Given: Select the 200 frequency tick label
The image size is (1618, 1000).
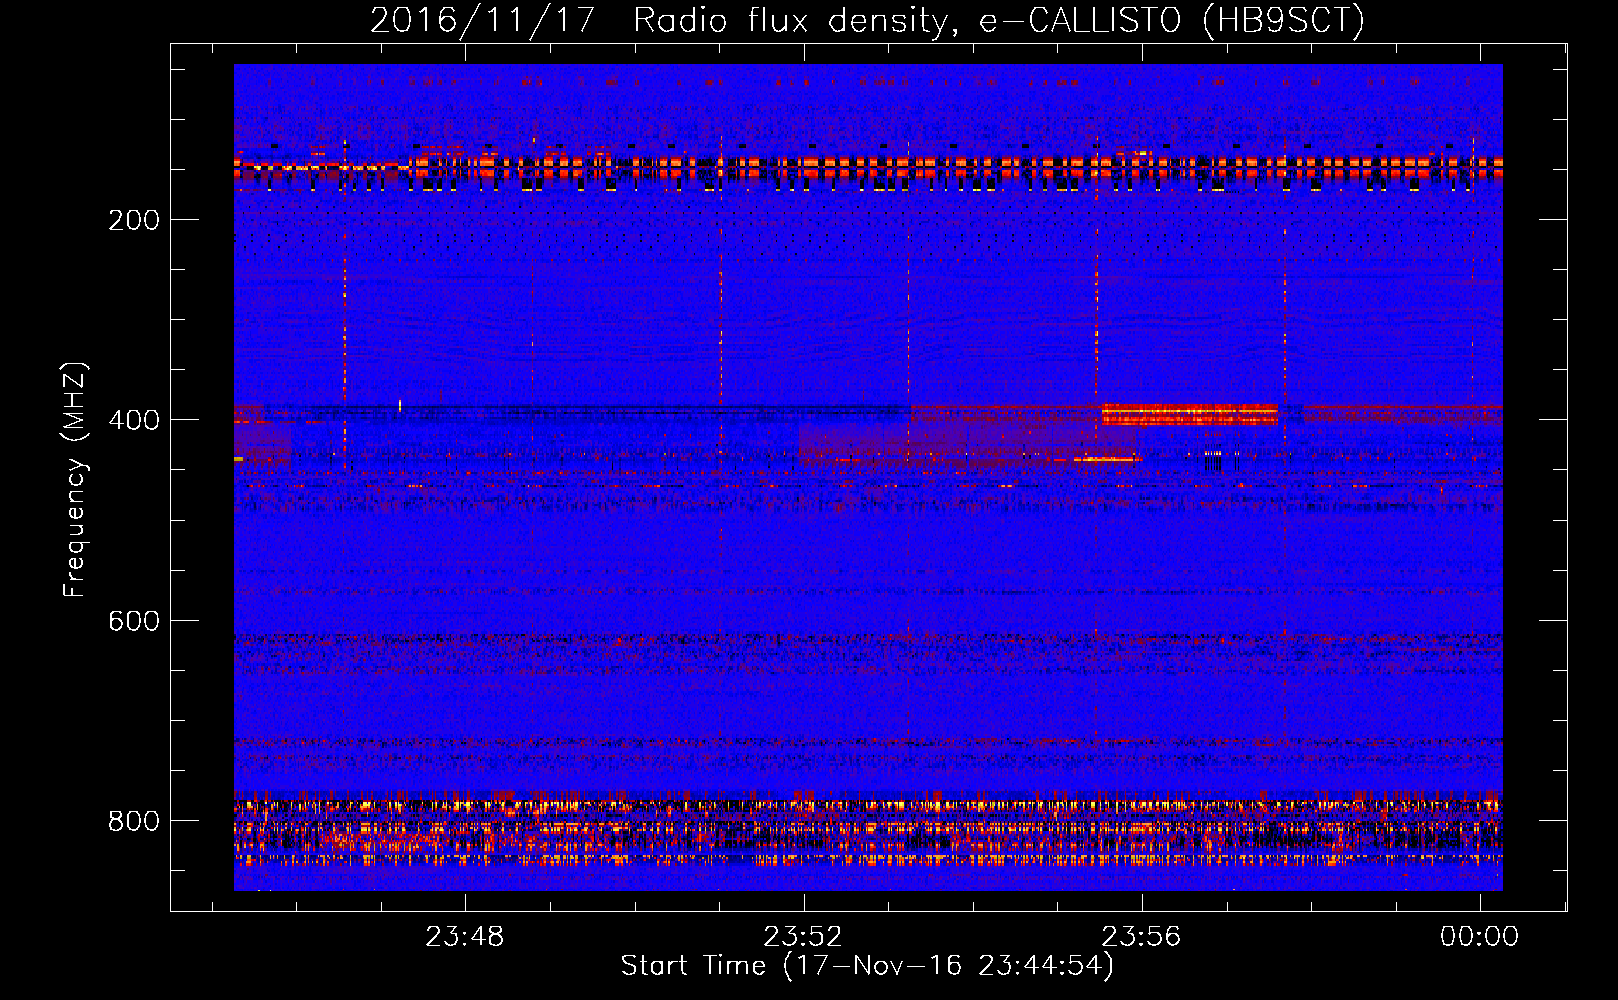Looking at the screenshot, I should [134, 220].
